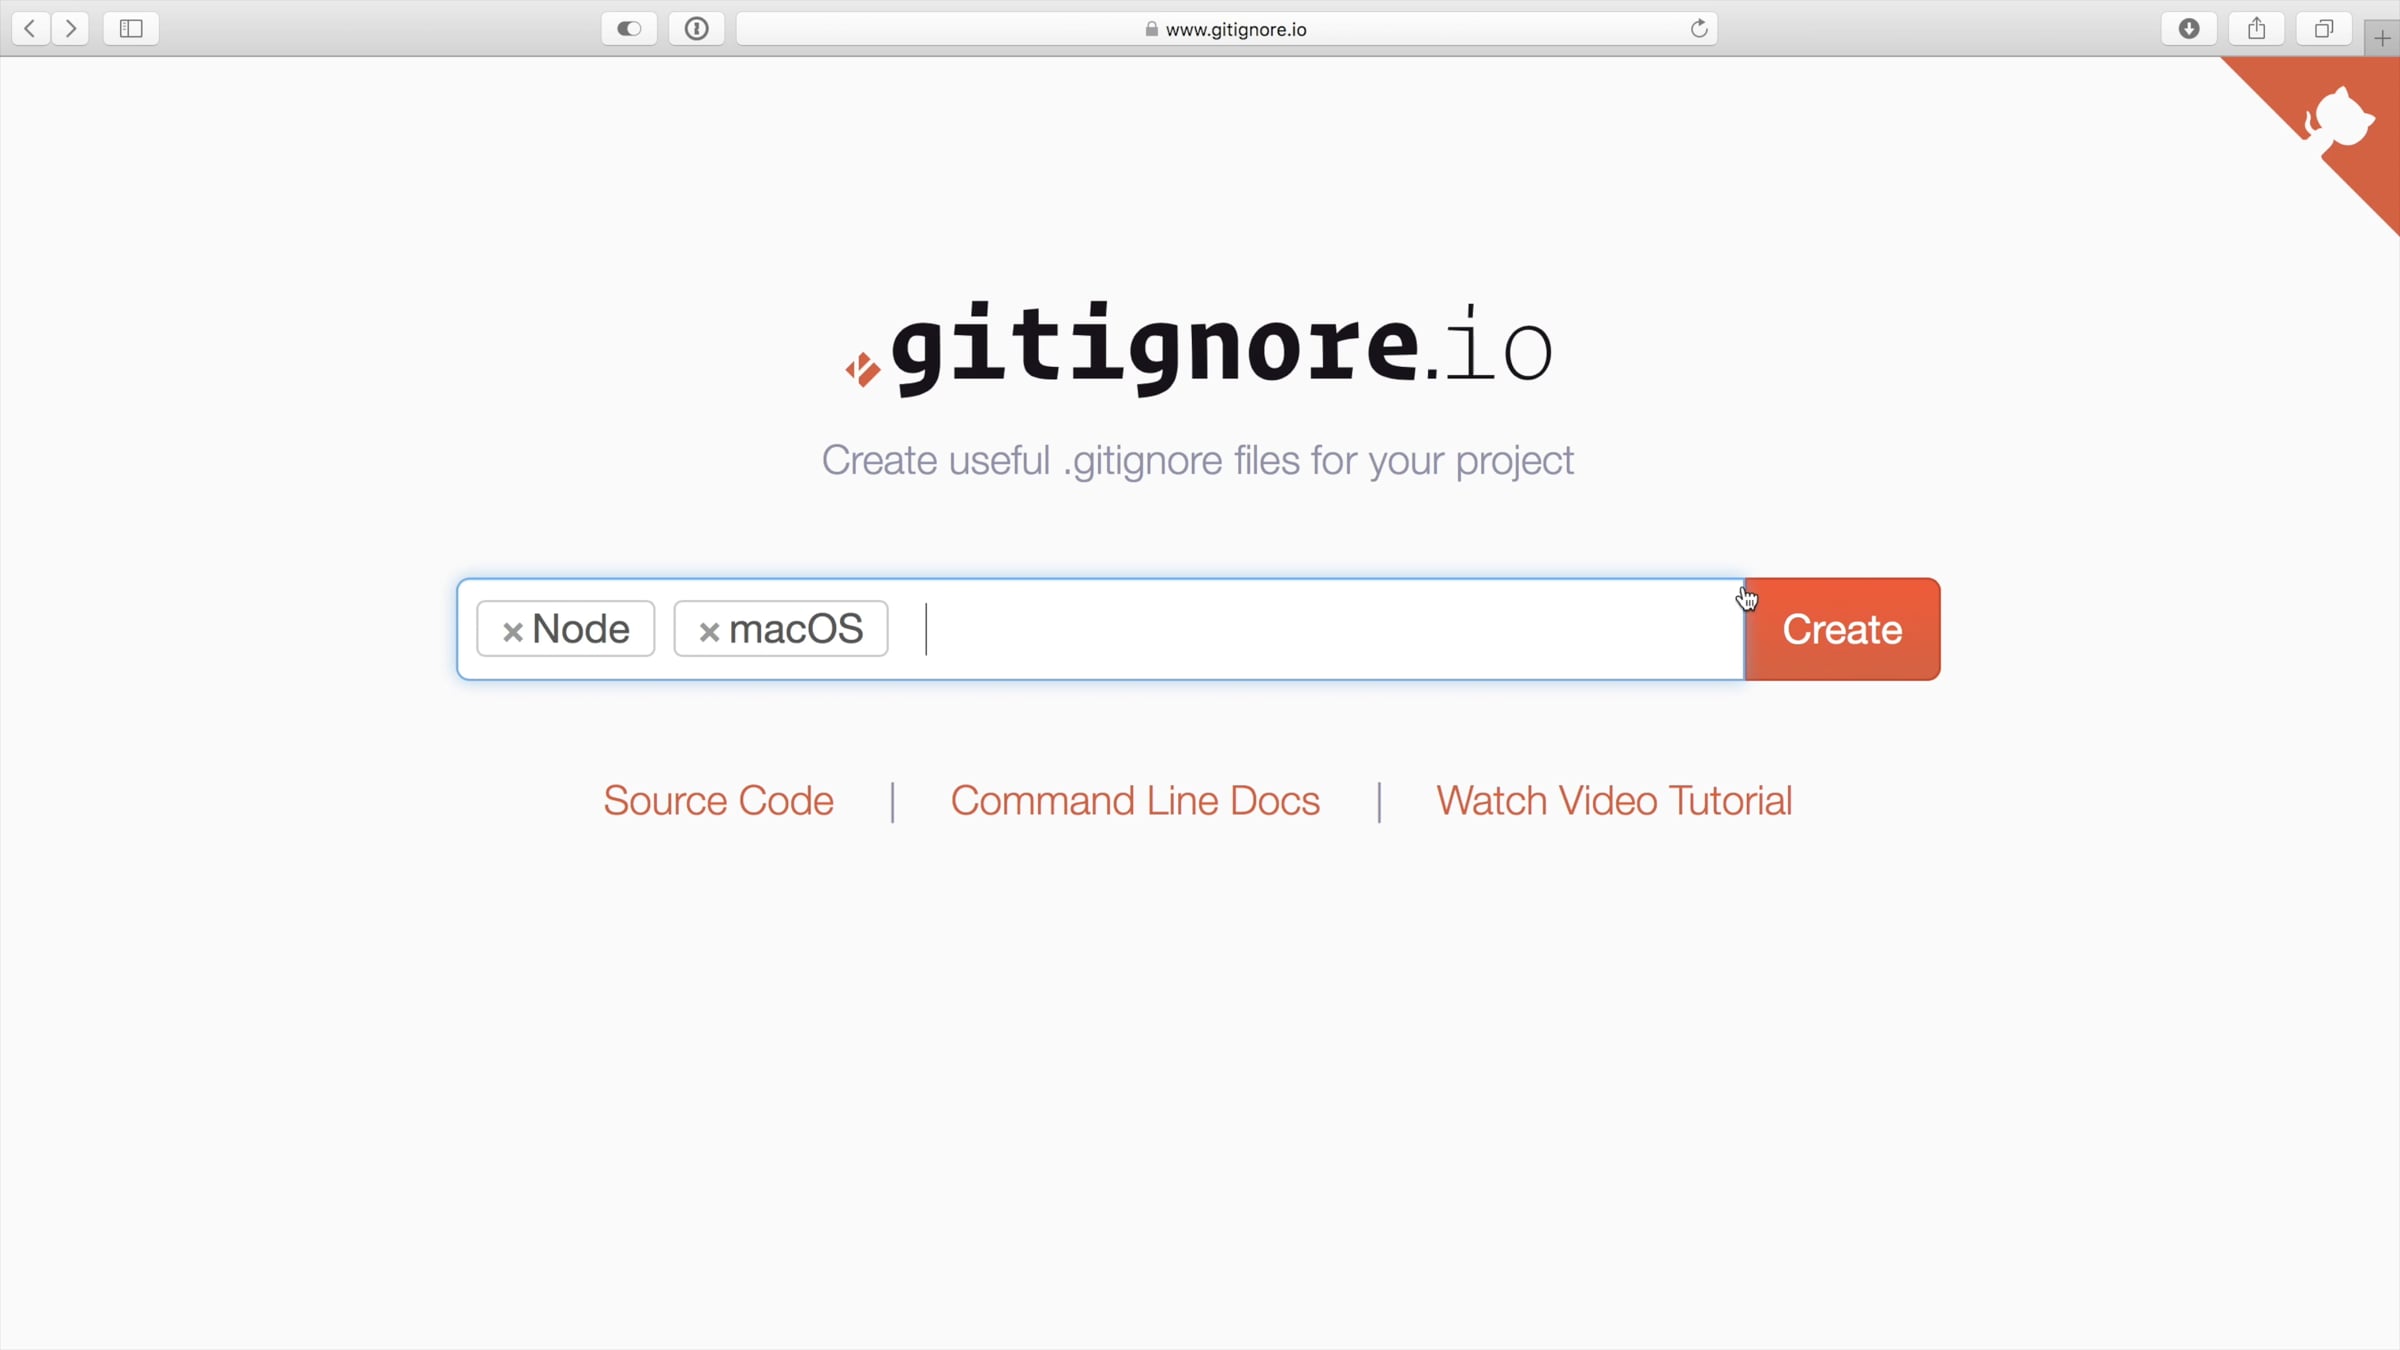Remove the macOS tag
This screenshot has width=2400, height=1350.
point(709,631)
